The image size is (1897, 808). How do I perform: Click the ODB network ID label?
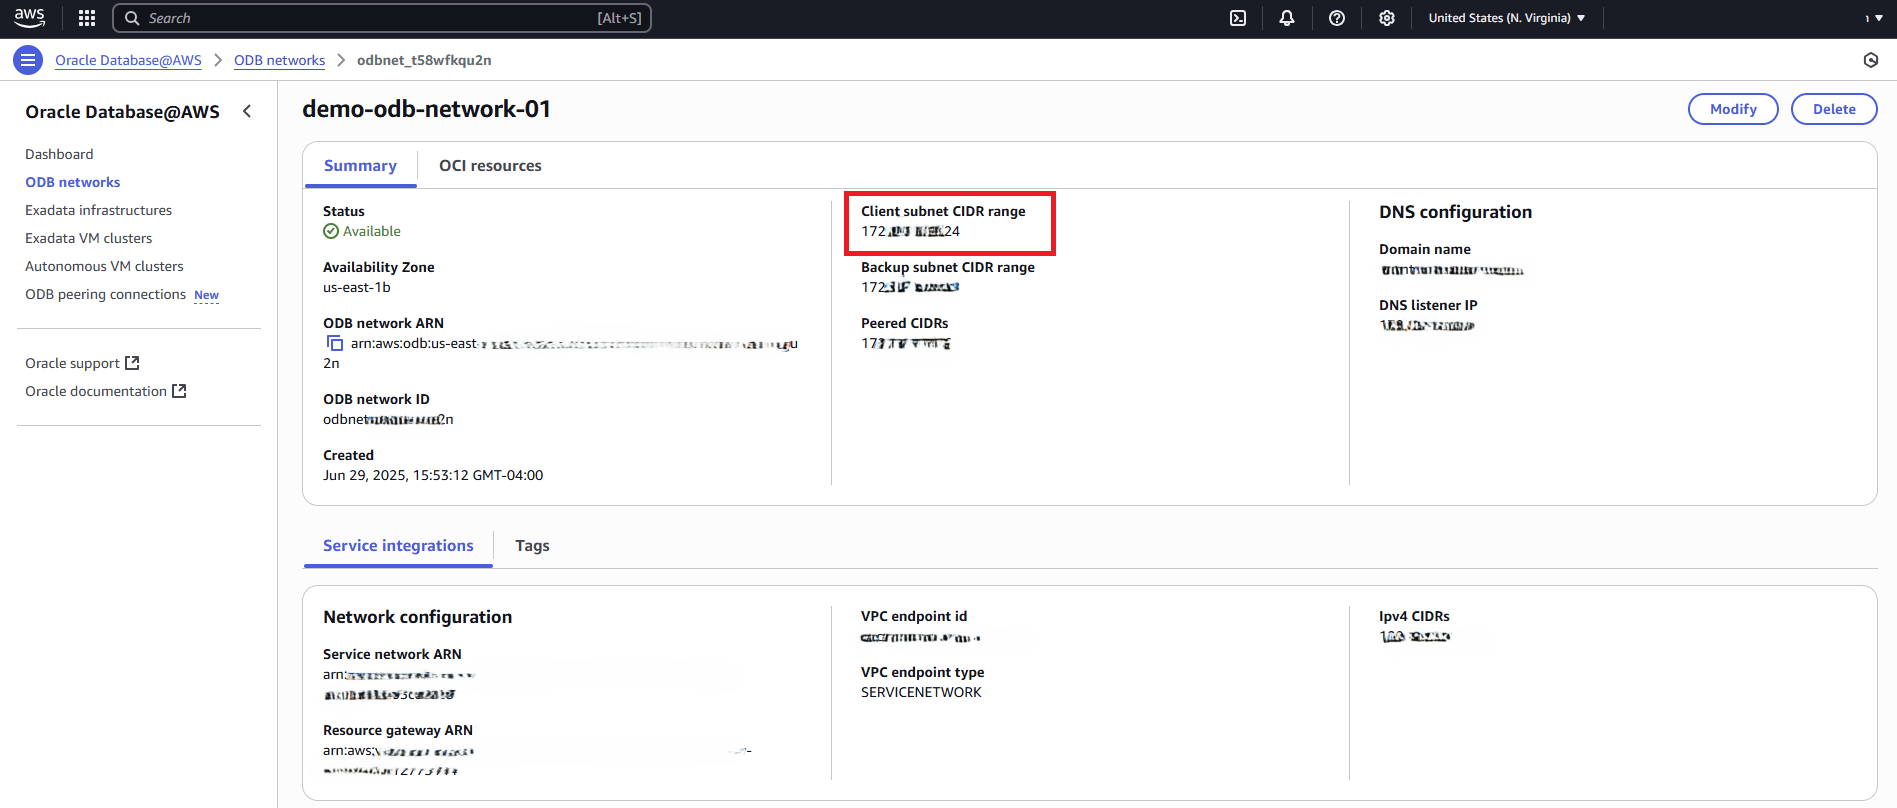(x=376, y=399)
